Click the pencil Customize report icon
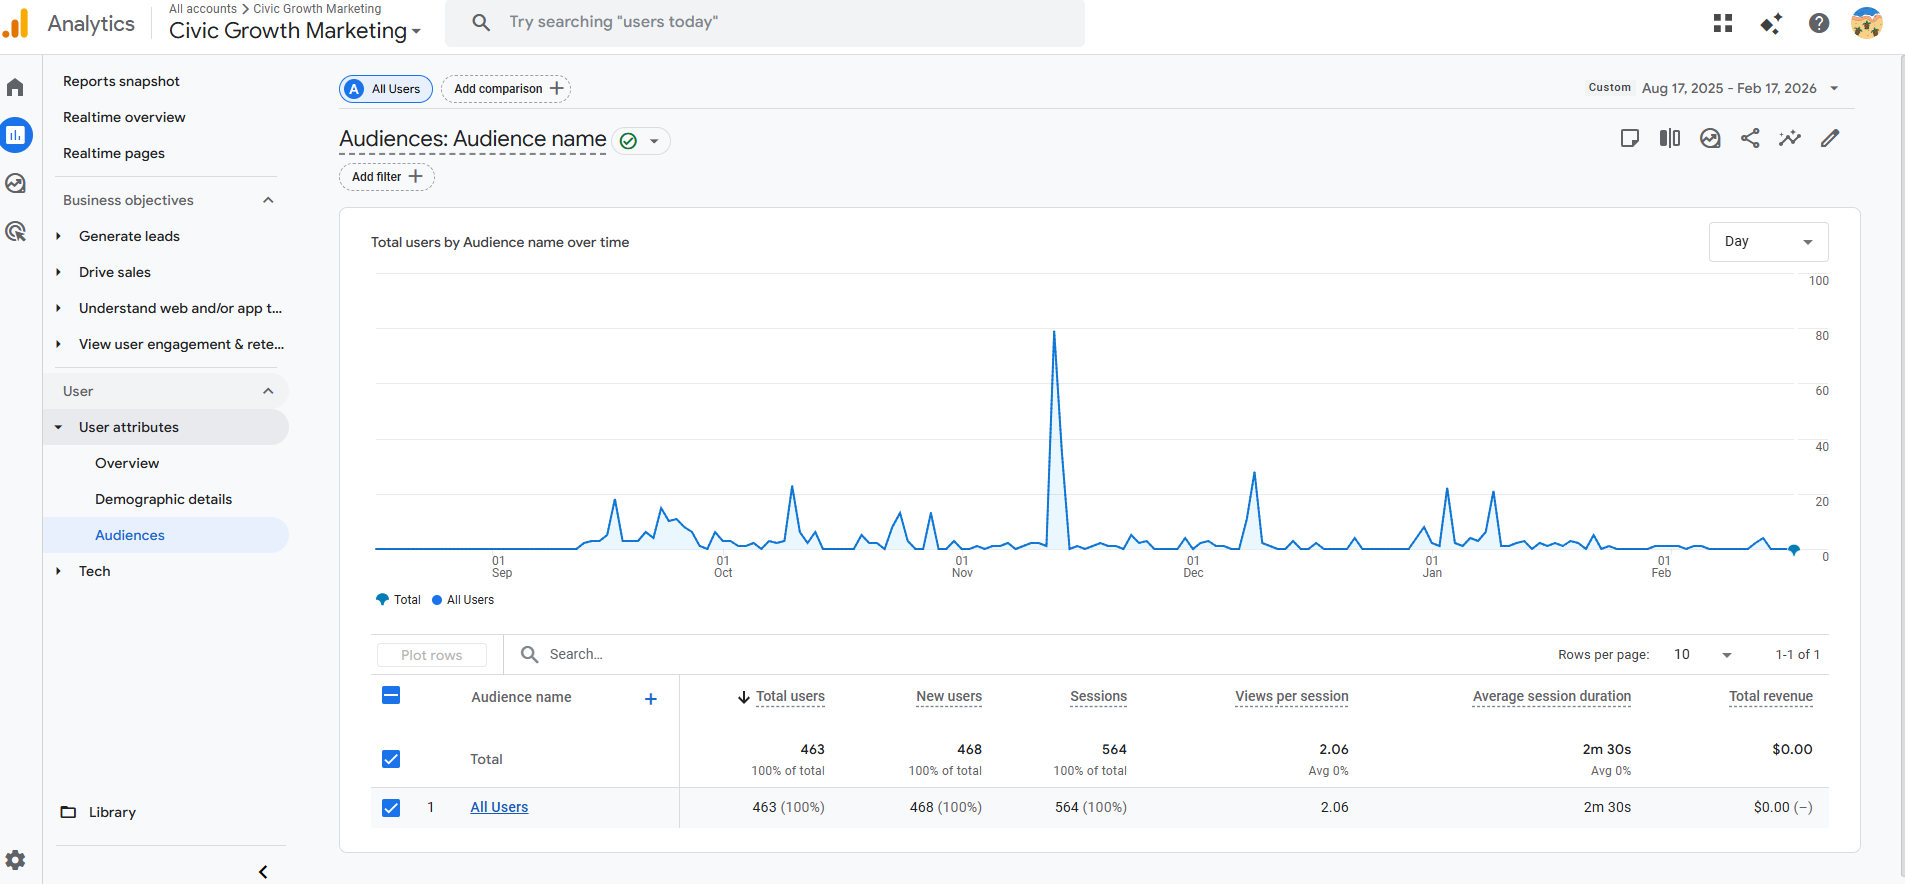1905x884 pixels. [x=1830, y=139]
